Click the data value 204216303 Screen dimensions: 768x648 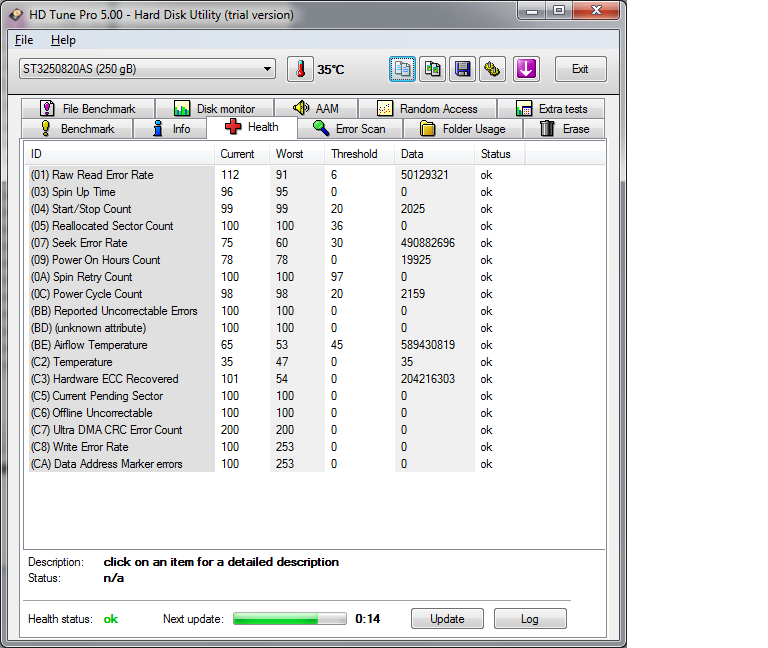coord(428,379)
